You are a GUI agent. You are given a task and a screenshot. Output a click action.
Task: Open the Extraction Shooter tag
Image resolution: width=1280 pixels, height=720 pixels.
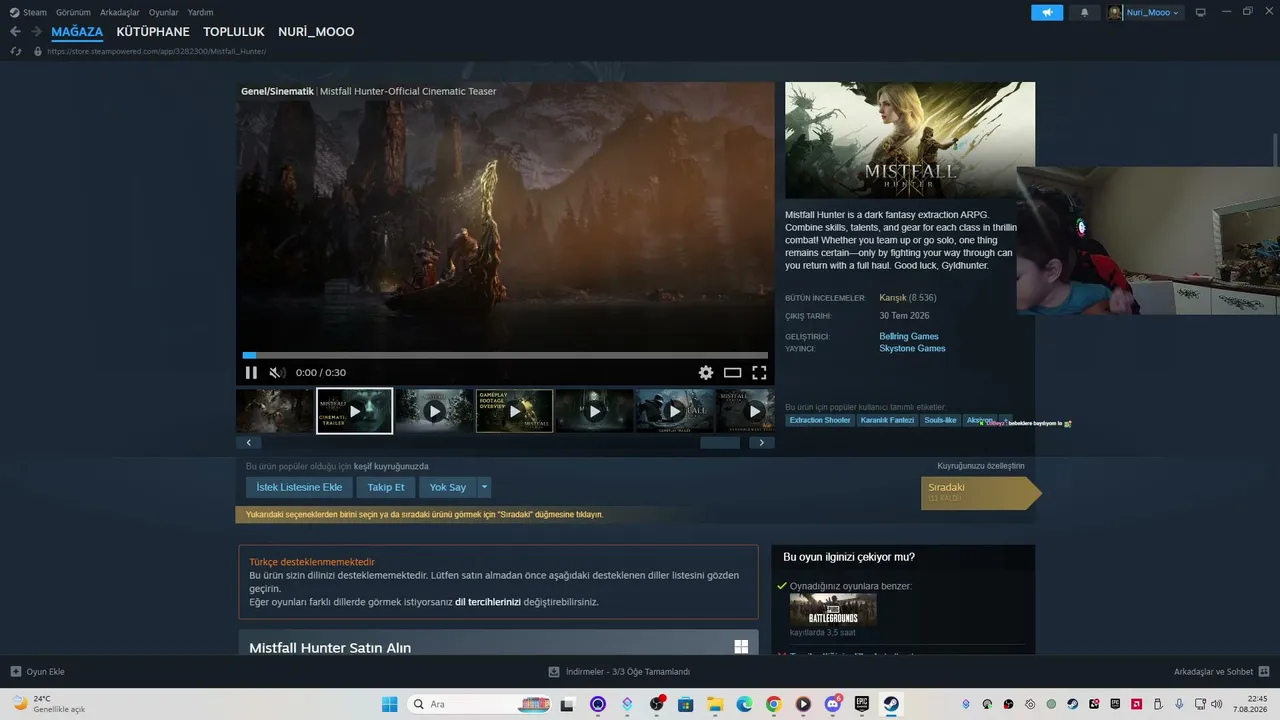[x=820, y=420]
